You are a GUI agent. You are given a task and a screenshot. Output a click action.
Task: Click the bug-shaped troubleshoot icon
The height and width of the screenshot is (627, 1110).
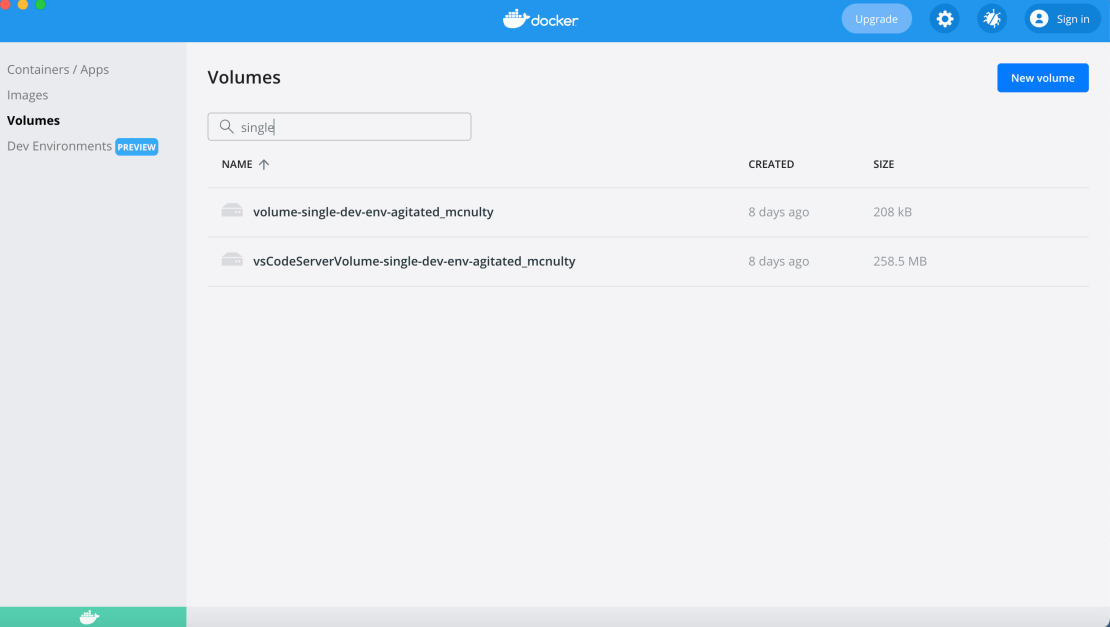[x=991, y=19]
